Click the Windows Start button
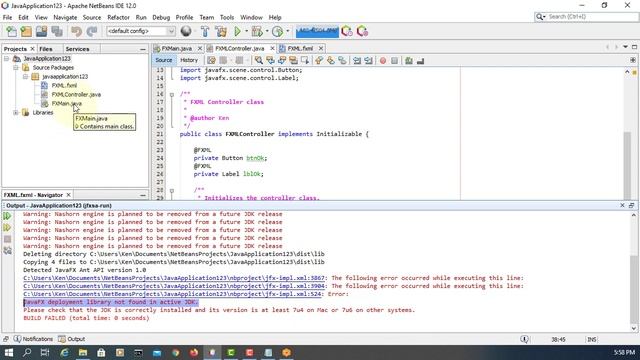 pyautogui.click(x=8, y=353)
